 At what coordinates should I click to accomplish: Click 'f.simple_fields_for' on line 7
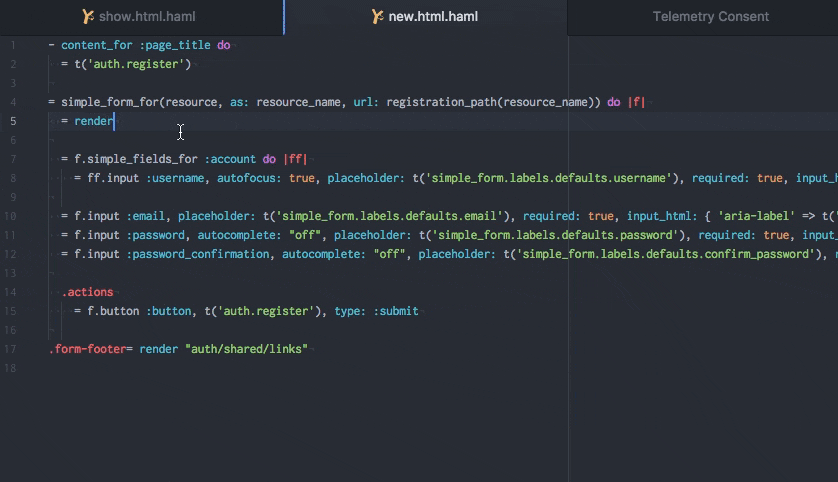[x=136, y=159]
